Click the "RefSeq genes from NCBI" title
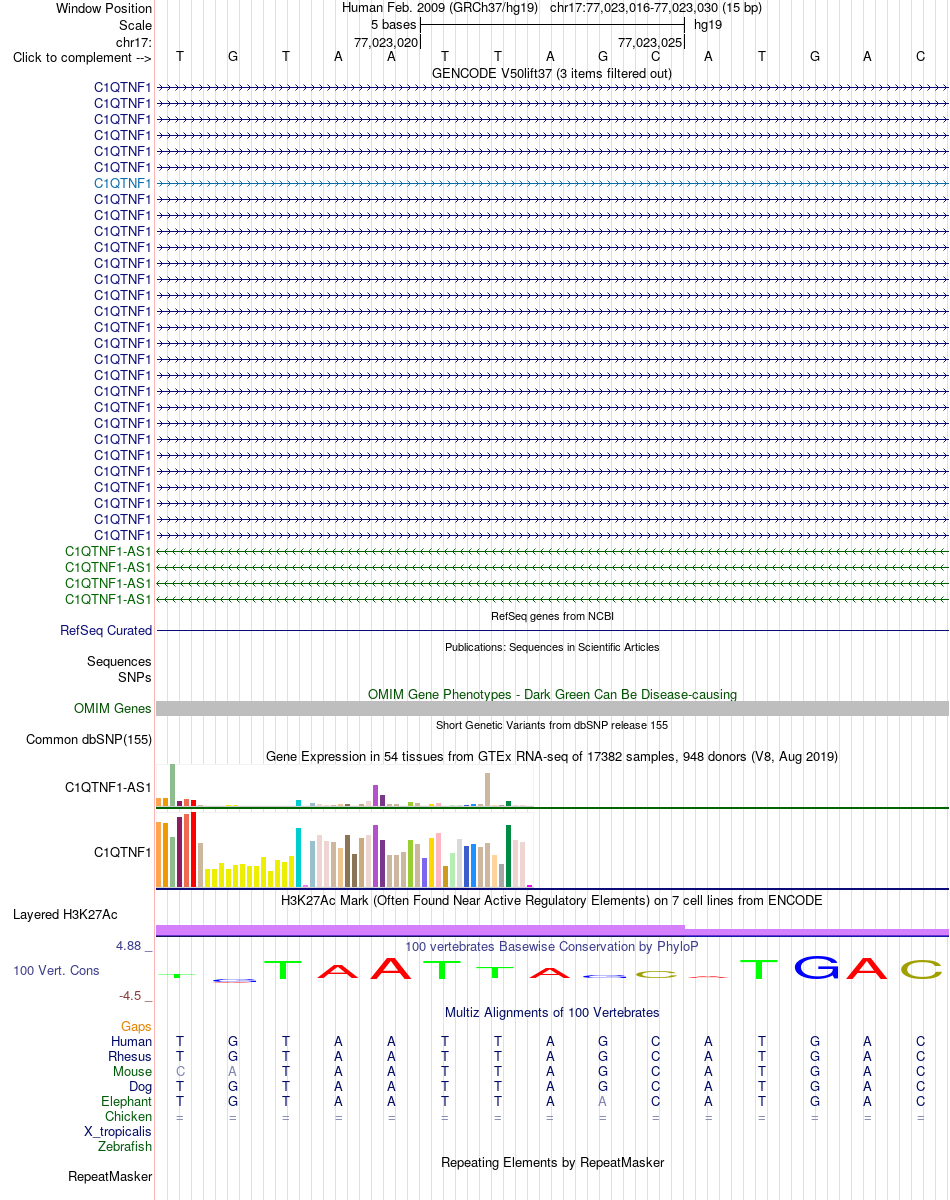The image size is (950, 1200). pyautogui.click(x=552, y=616)
